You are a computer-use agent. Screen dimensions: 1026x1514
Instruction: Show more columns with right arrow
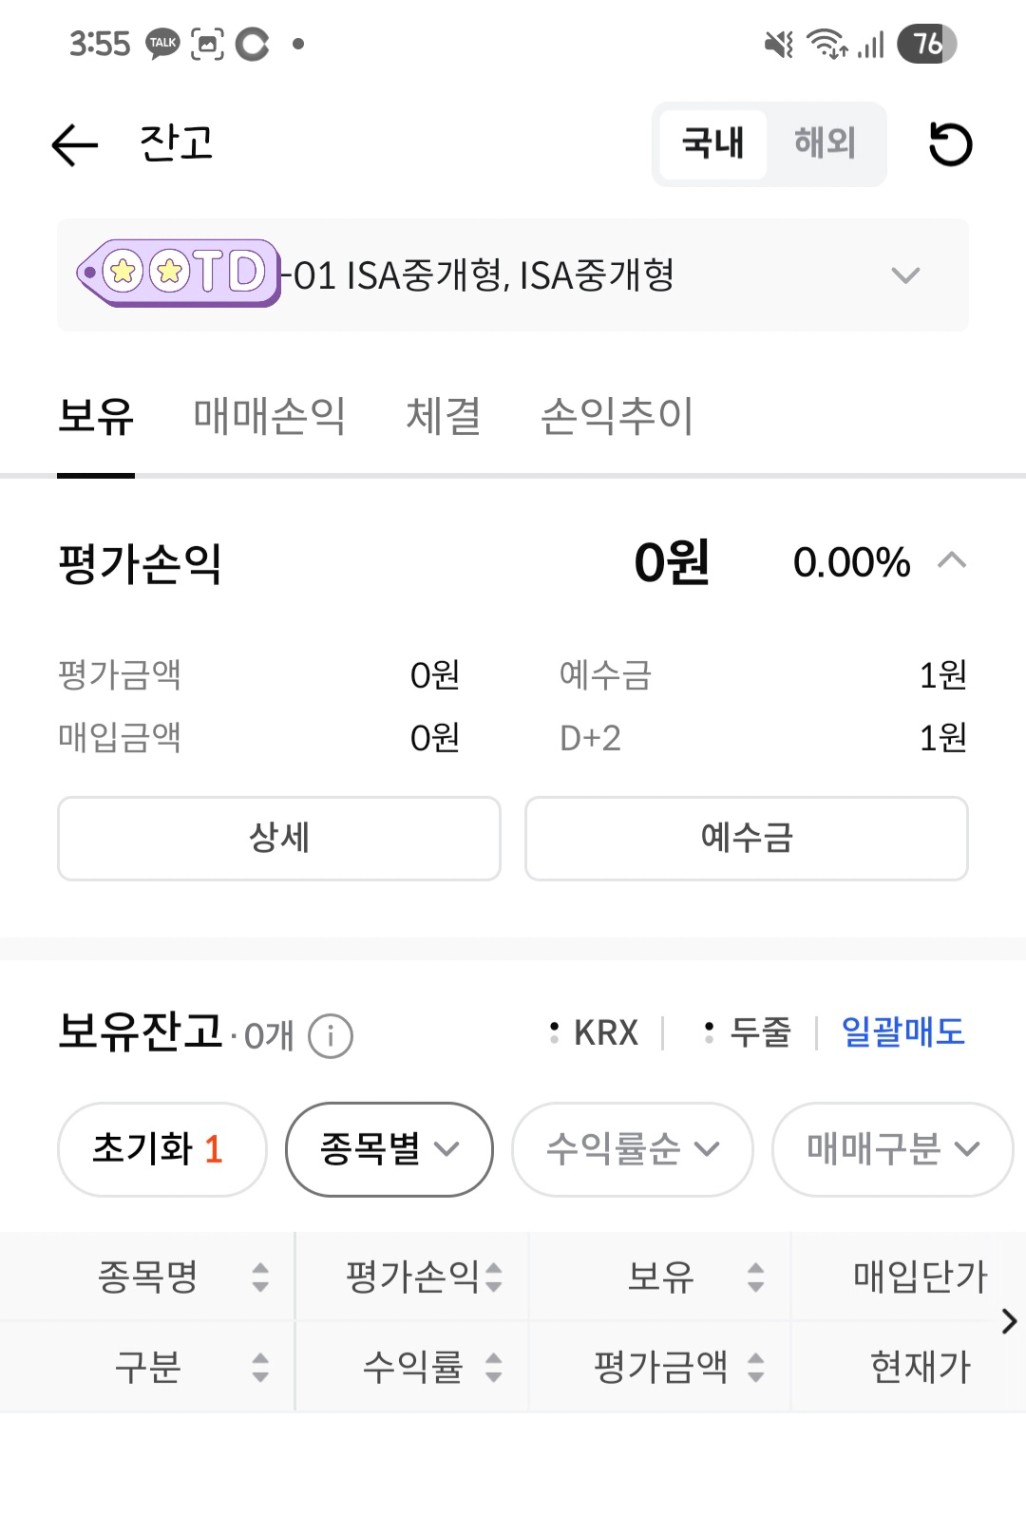click(x=1009, y=1322)
